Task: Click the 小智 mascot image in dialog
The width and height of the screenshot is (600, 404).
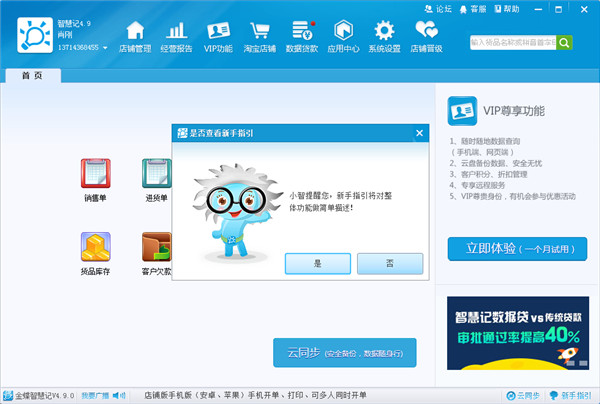Action: point(237,212)
